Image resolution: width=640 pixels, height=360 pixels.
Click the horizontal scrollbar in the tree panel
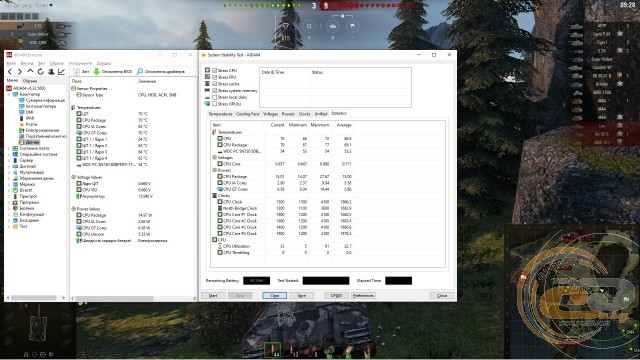[36, 298]
